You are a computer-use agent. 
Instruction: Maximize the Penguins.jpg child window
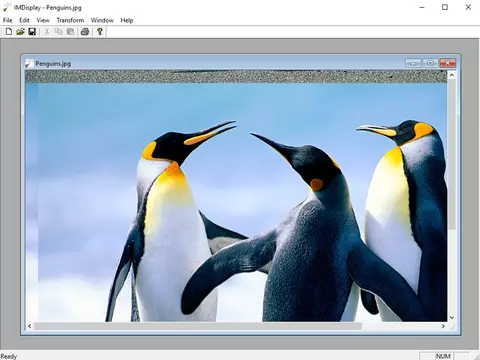(430, 63)
